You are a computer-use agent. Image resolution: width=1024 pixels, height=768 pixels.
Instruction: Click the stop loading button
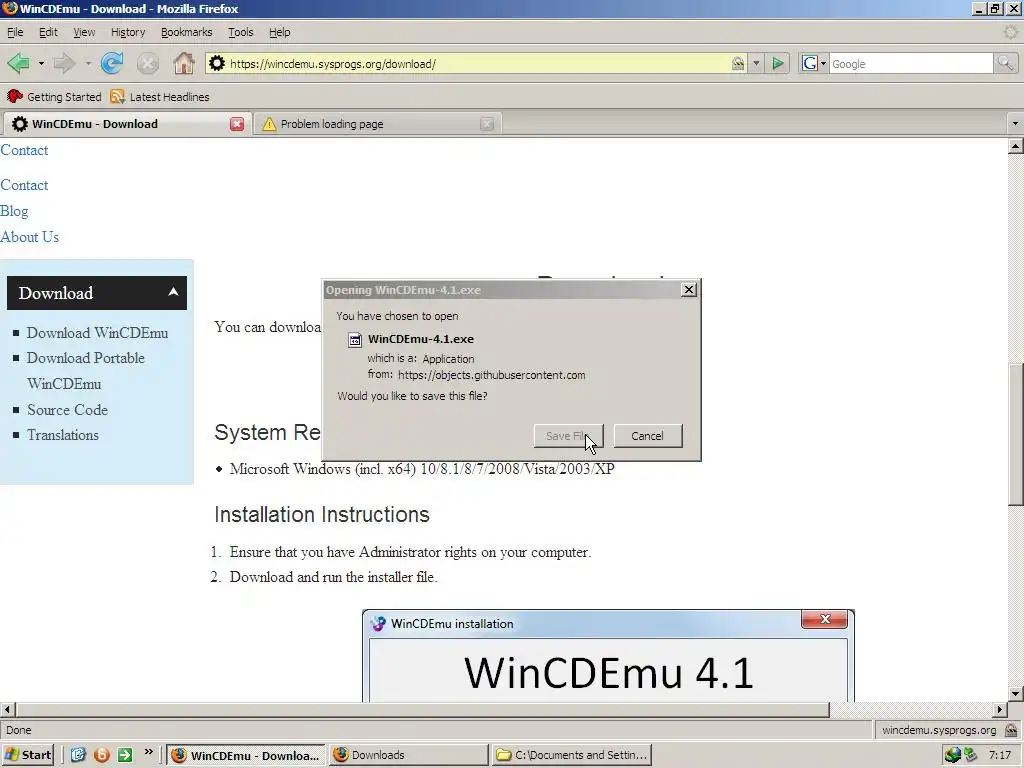(148, 63)
